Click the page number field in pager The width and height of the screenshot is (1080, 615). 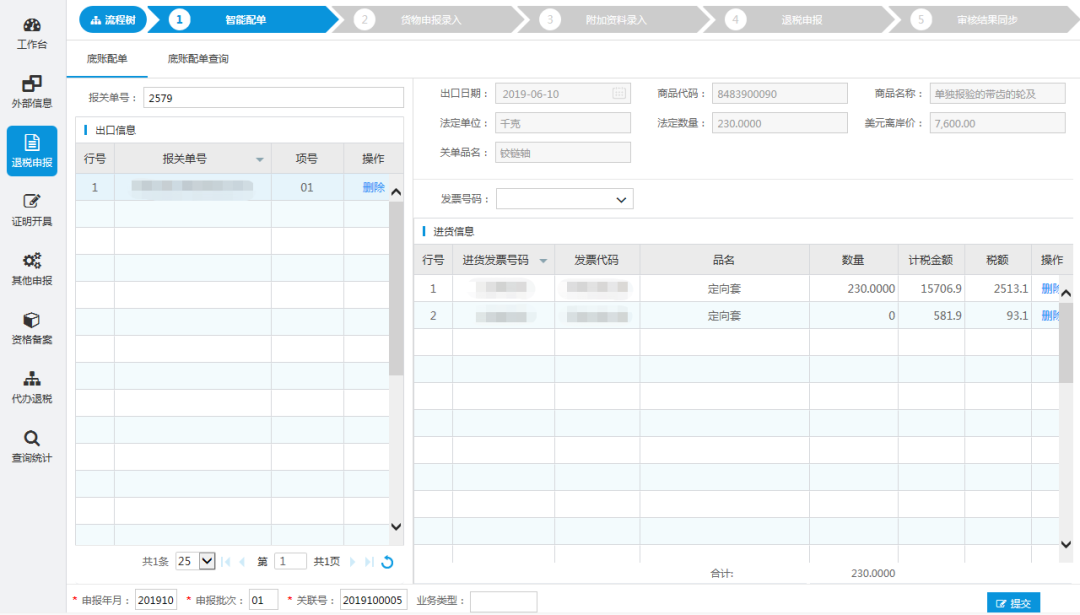click(x=290, y=561)
